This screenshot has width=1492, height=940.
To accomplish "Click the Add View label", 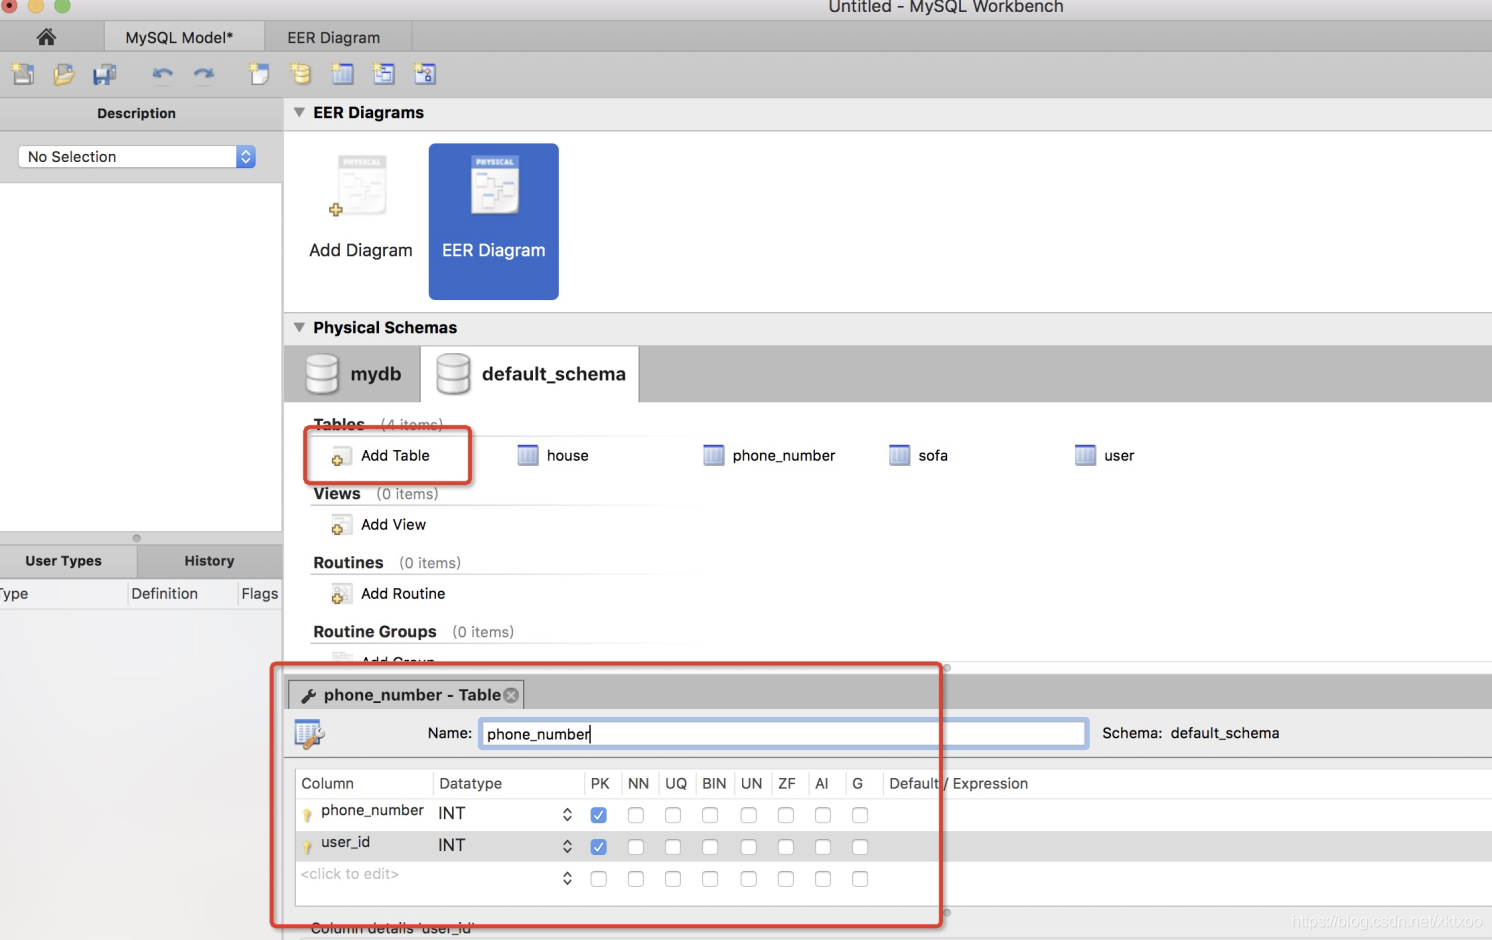I will tap(393, 525).
